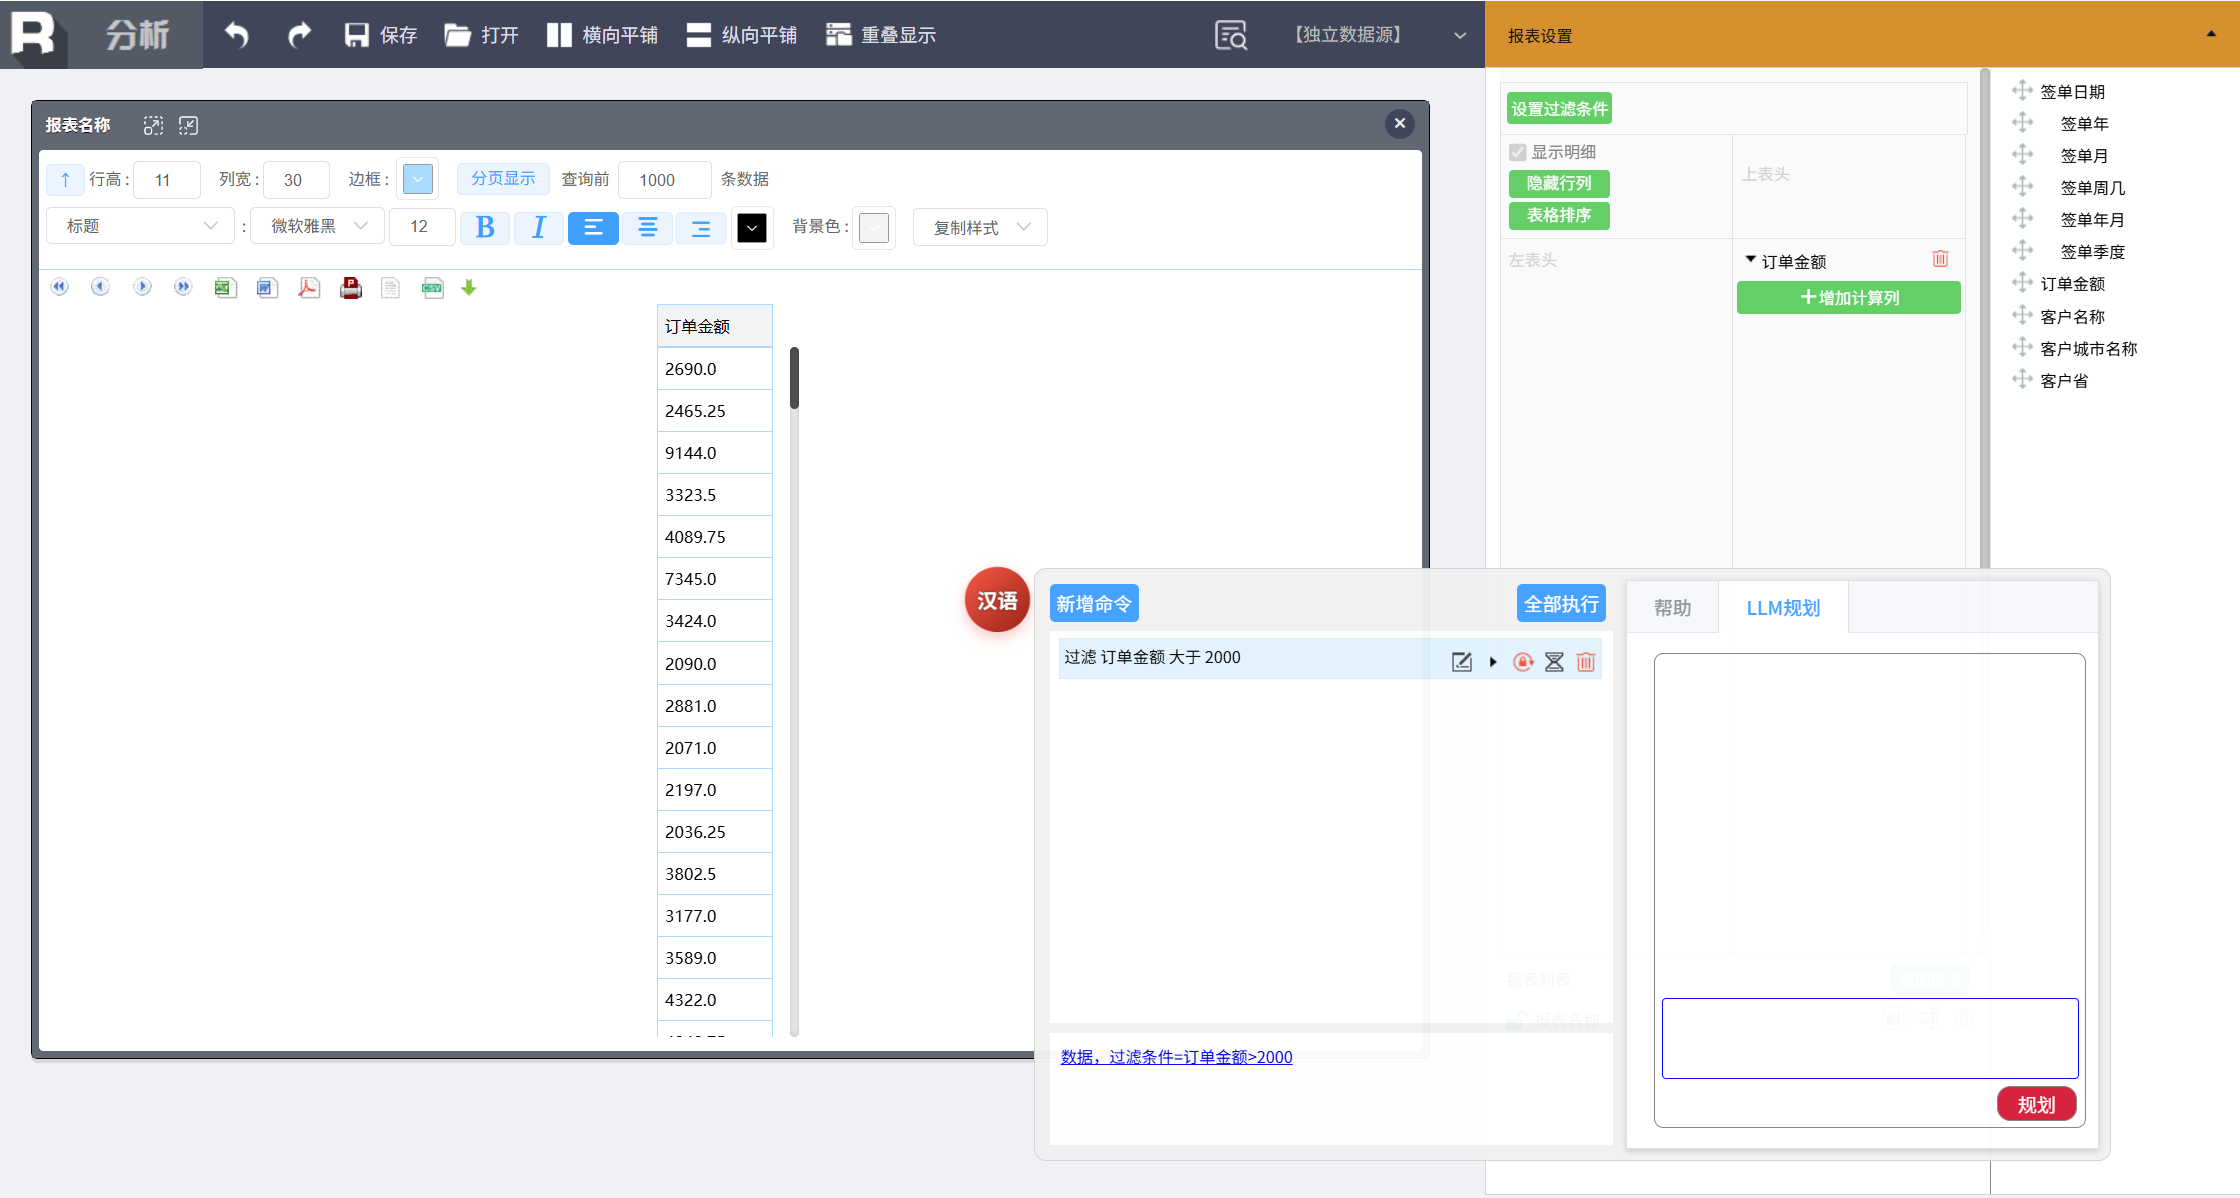Run the filter command with play arrow
Screen dimensions: 2240x1198
1493,662
